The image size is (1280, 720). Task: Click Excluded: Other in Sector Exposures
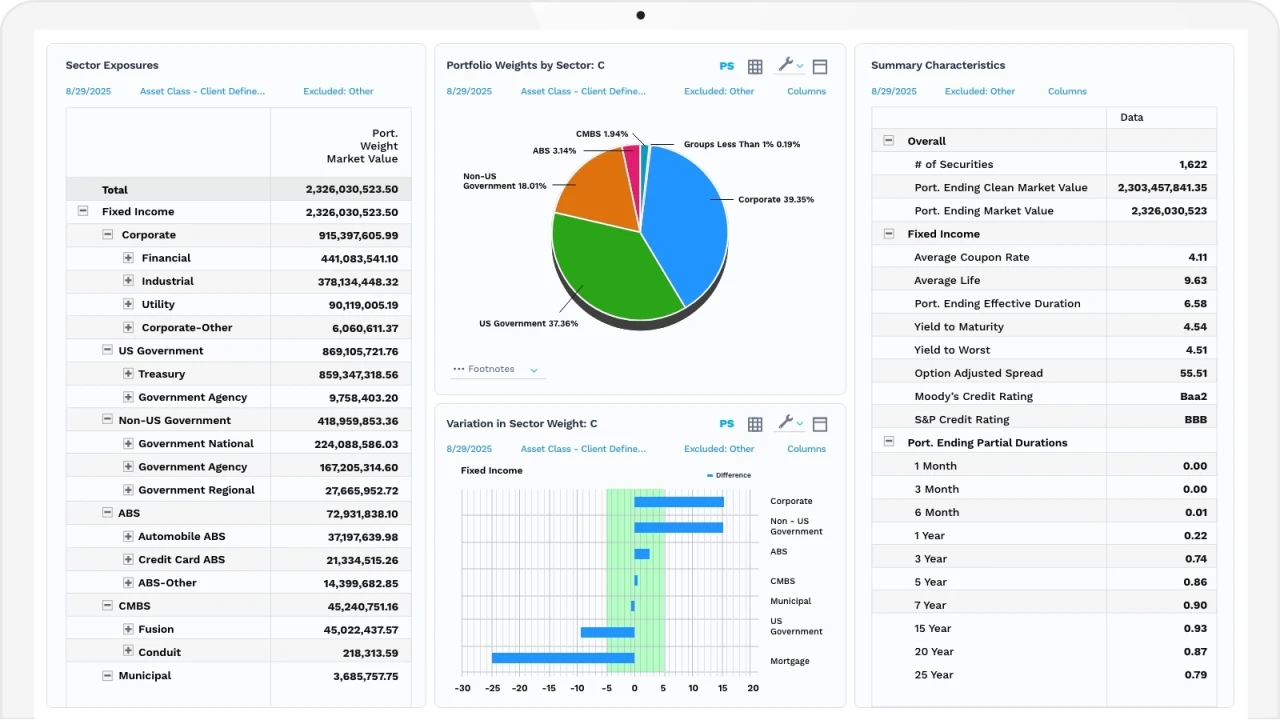338,91
